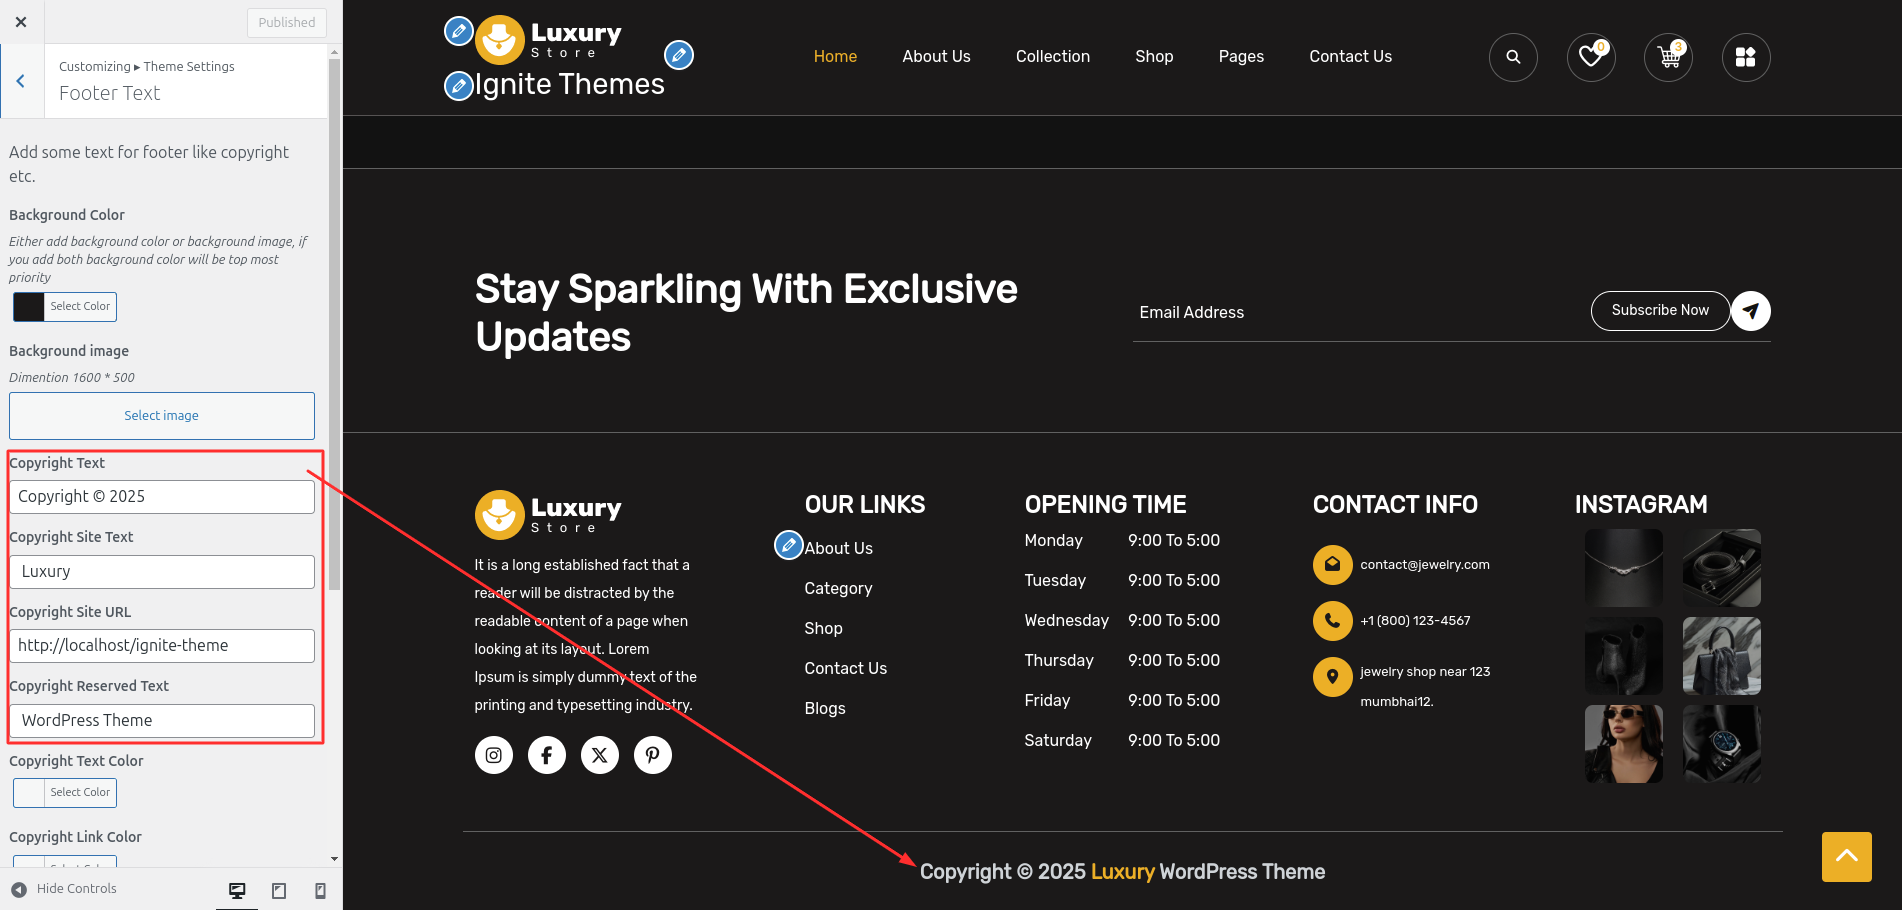Close the customizer with the X button

pyautogui.click(x=21, y=22)
